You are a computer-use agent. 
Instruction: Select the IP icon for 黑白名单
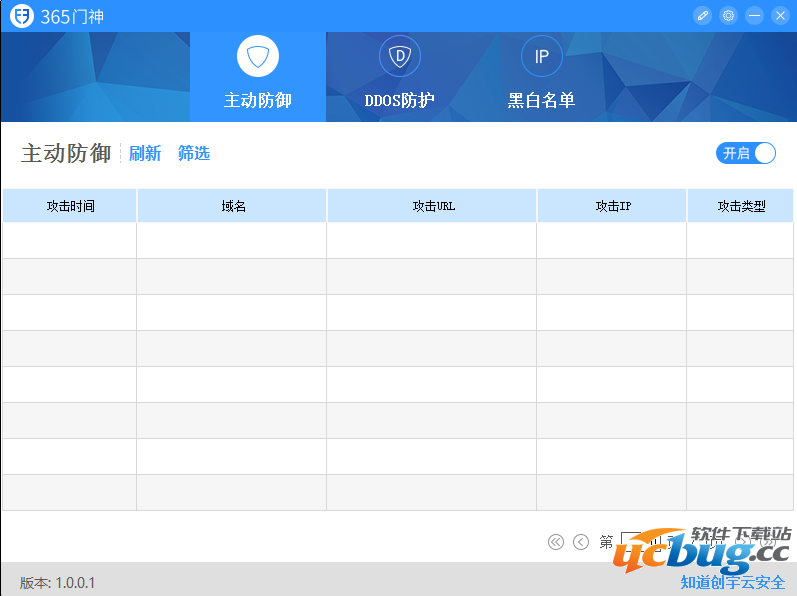[x=541, y=56]
